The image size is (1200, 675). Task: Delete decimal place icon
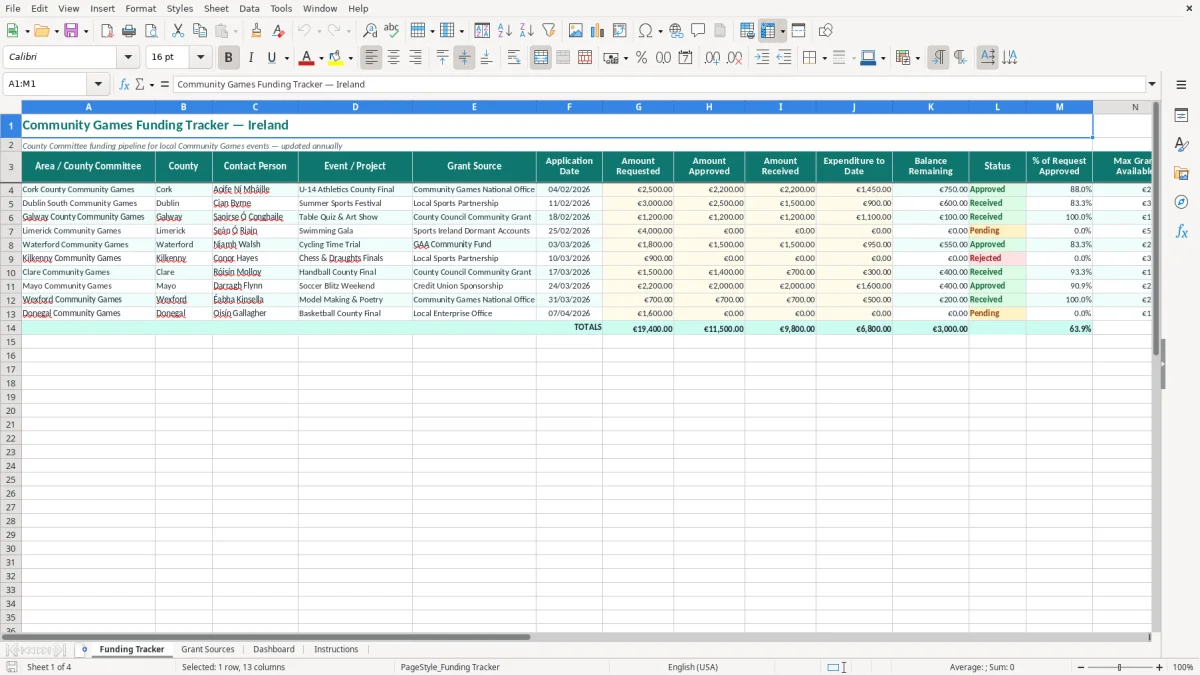tap(735, 58)
